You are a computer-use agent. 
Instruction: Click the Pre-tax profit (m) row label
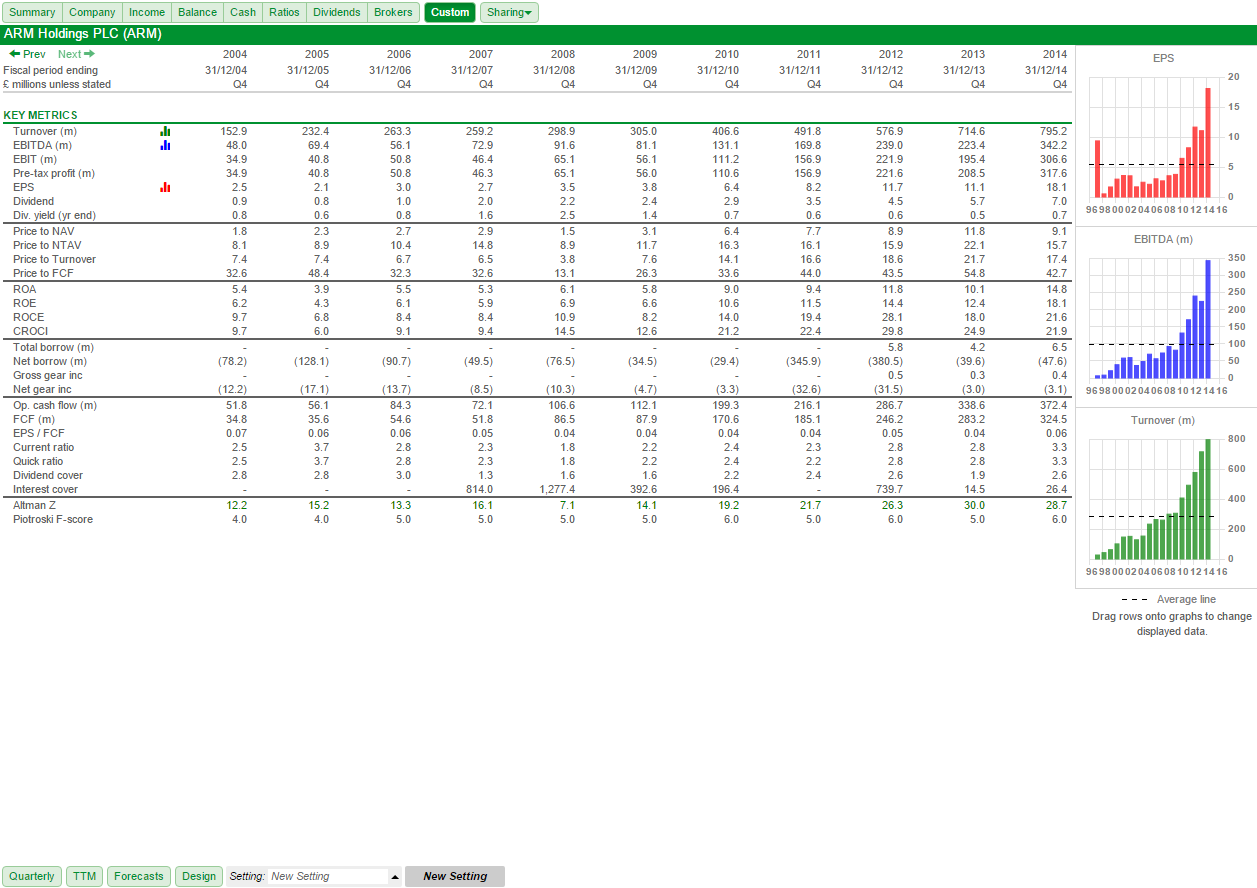(x=54, y=173)
